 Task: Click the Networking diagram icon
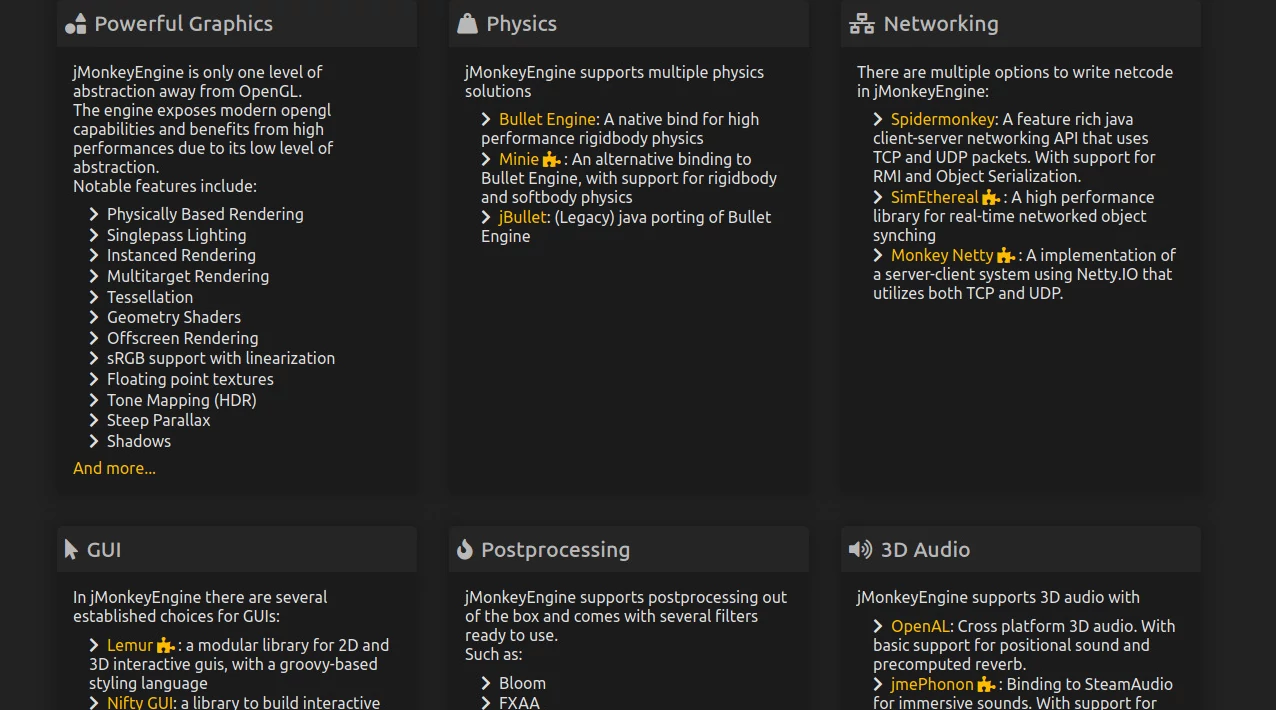861,24
